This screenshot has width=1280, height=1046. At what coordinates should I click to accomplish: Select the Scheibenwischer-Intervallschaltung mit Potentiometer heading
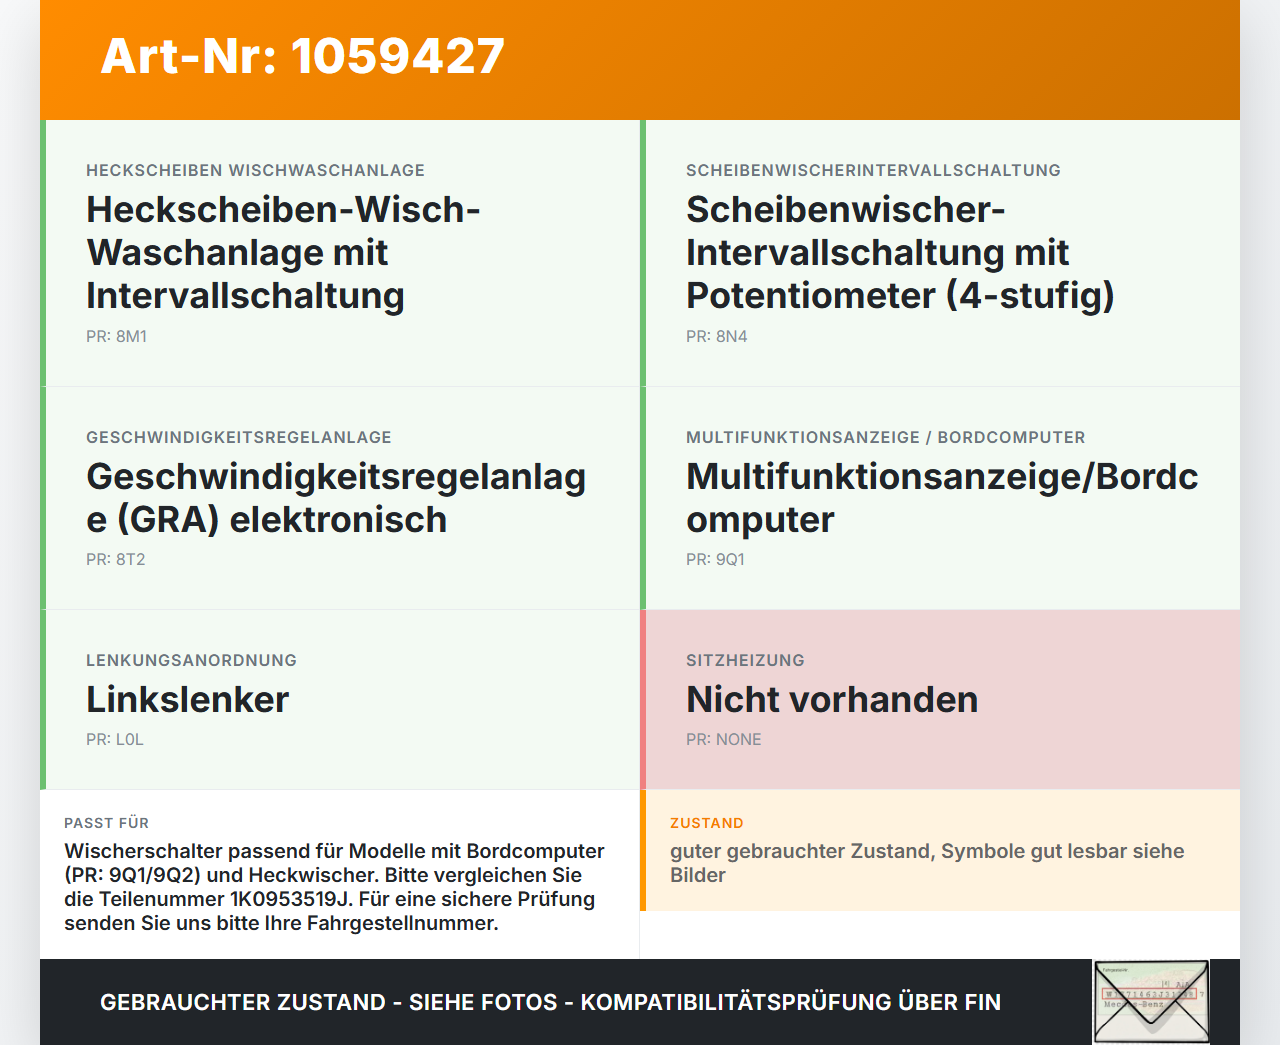(900, 252)
